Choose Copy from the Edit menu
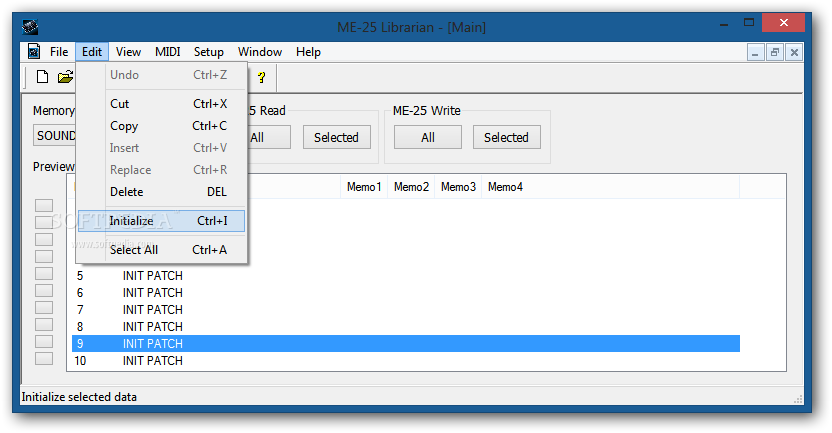The height and width of the screenshot is (433, 832). click(x=161, y=126)
